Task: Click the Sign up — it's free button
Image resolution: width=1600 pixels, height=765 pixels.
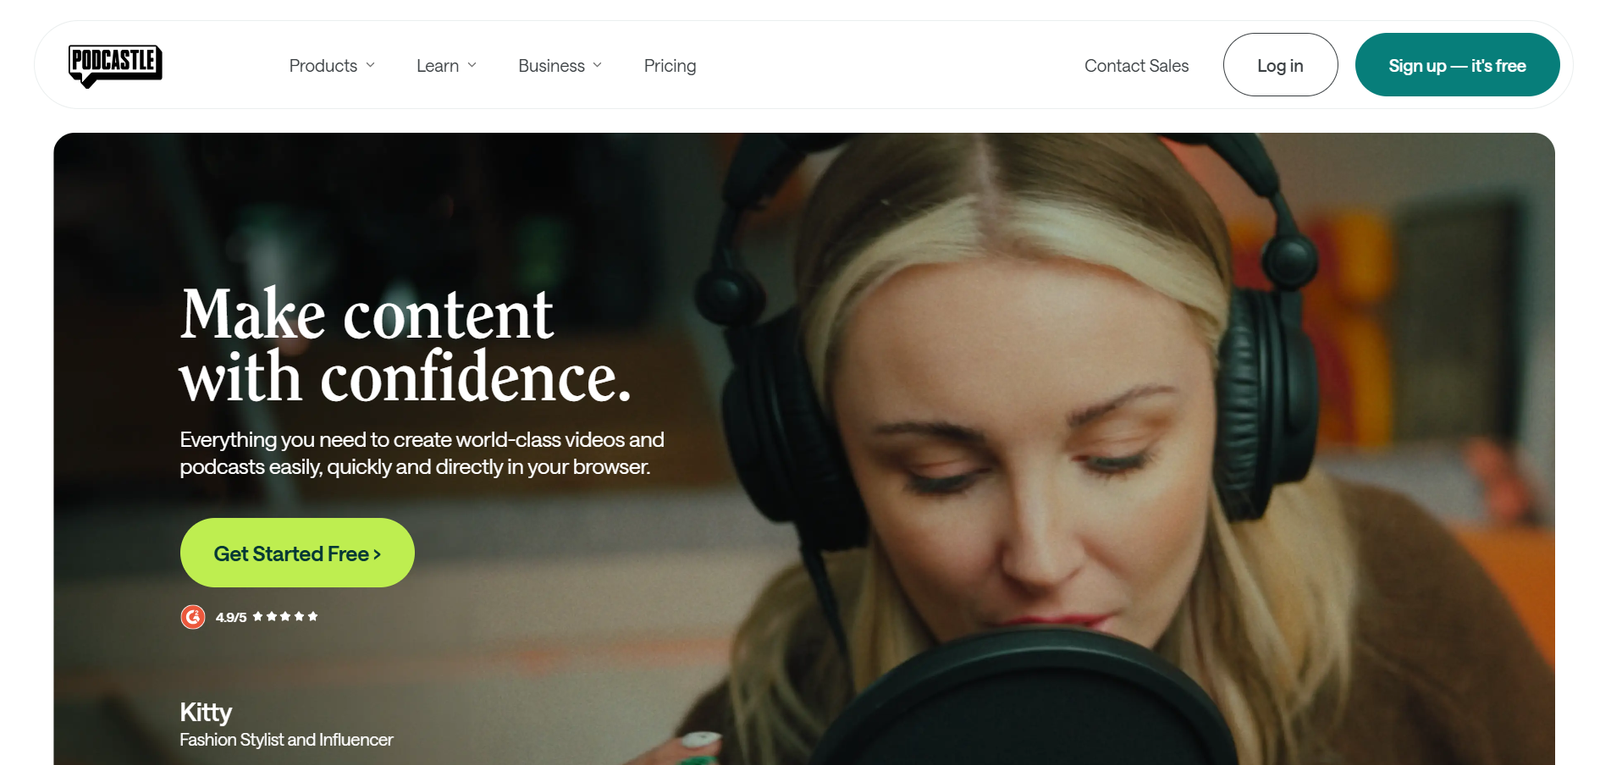Action: click(x=1457, y=65)
